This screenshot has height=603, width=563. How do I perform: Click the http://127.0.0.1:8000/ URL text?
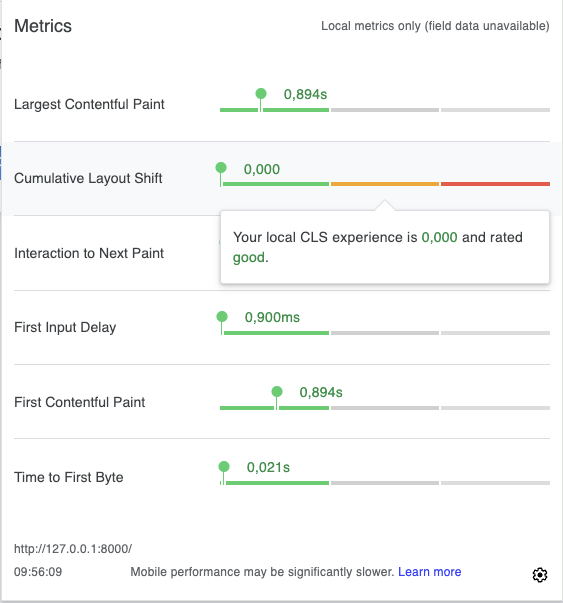pos(73,549)
